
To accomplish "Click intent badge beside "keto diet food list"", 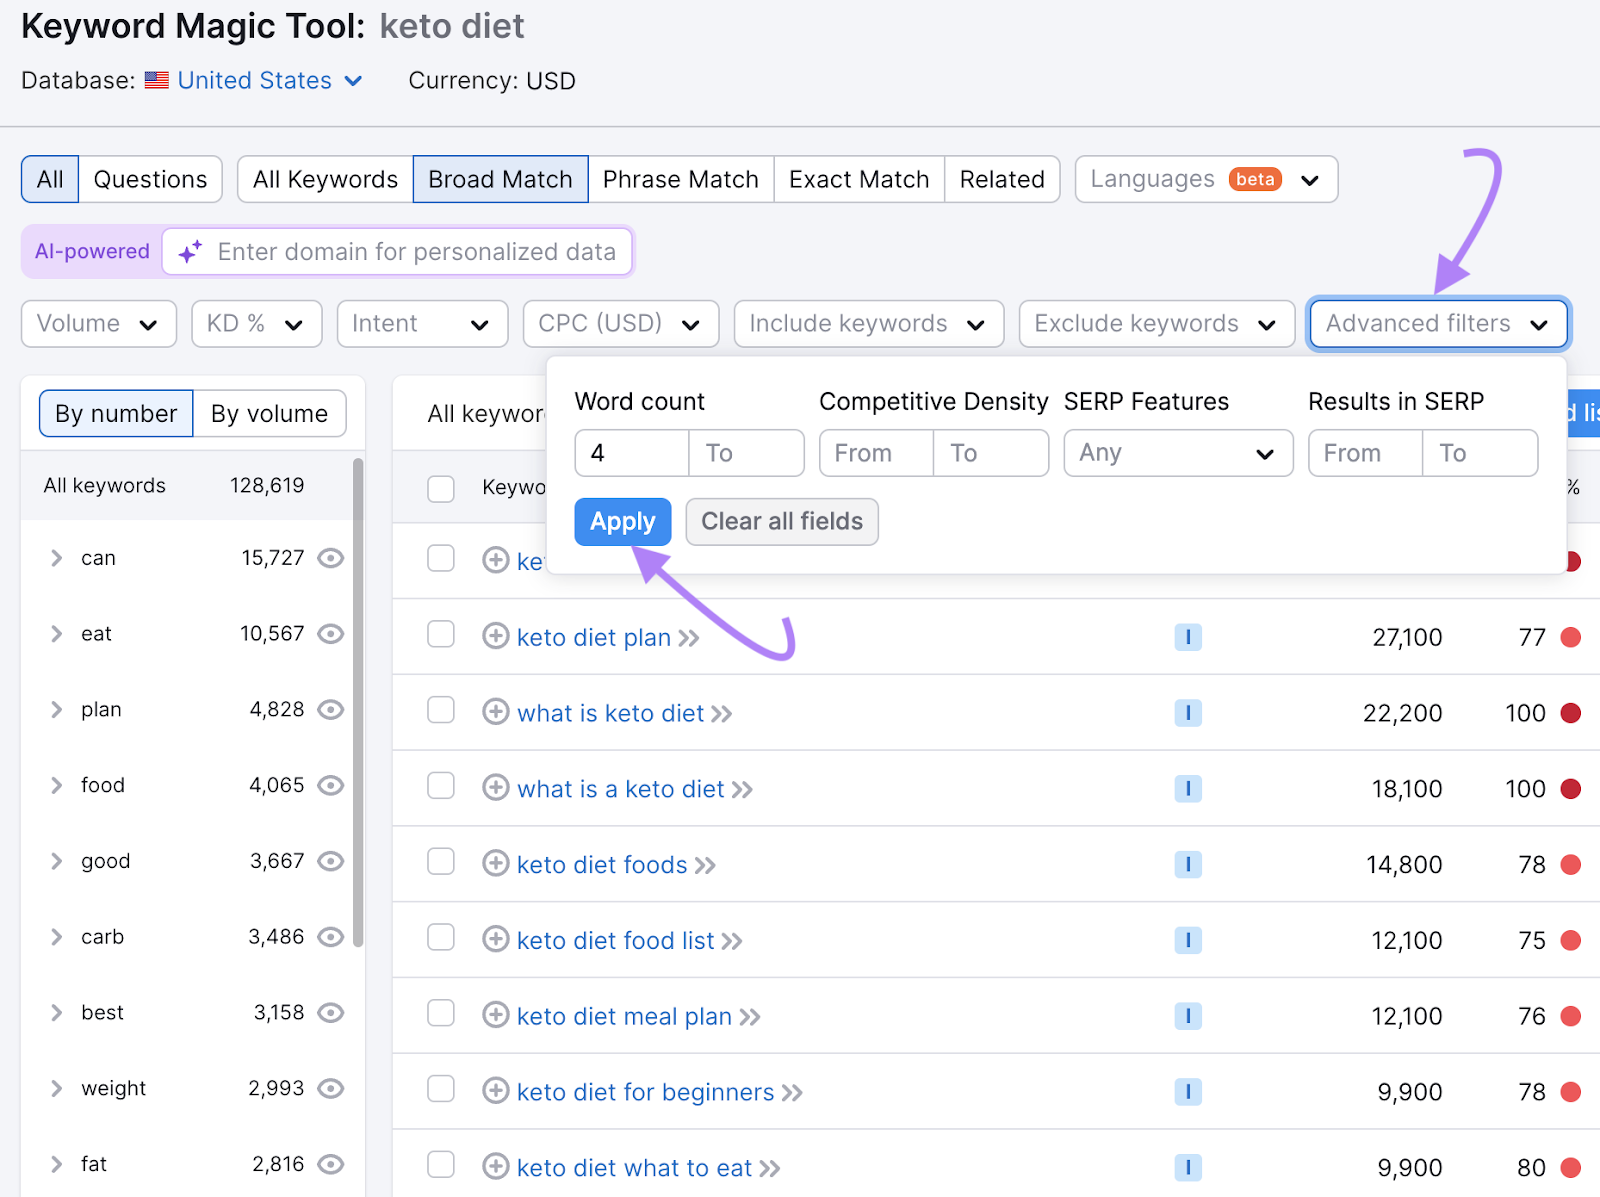I will [1188, 940].
